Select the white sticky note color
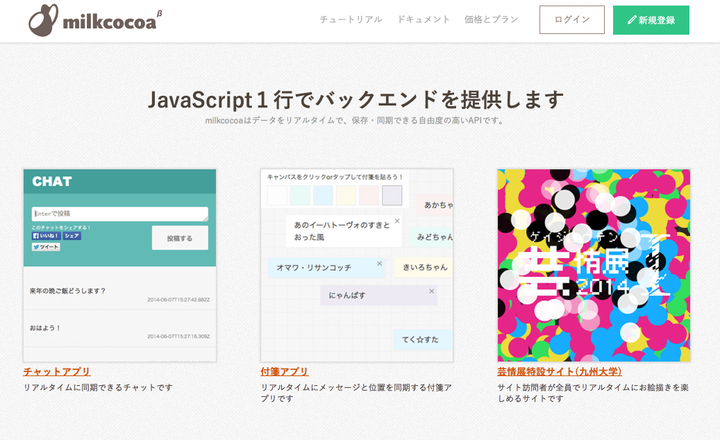The width and height of the screenshot is (720, 440). click(277, 195)
